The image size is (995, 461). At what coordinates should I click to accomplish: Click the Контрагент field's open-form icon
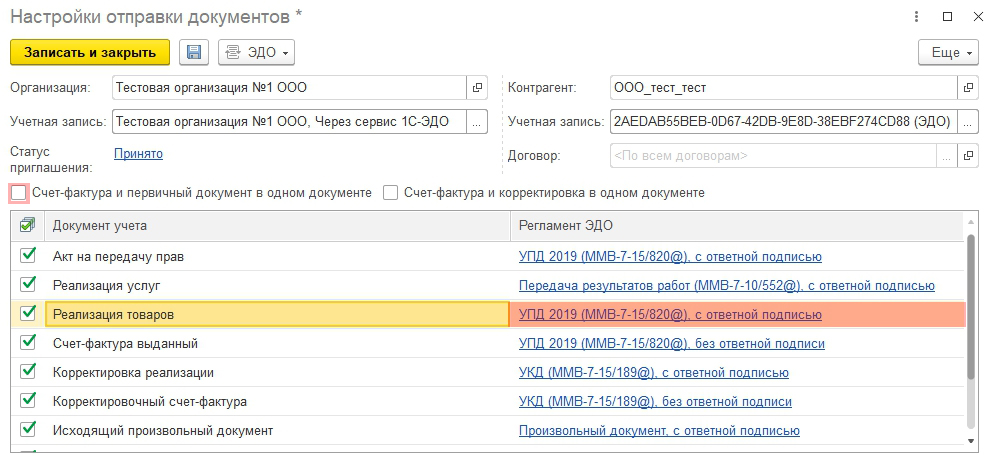(968, 88)
